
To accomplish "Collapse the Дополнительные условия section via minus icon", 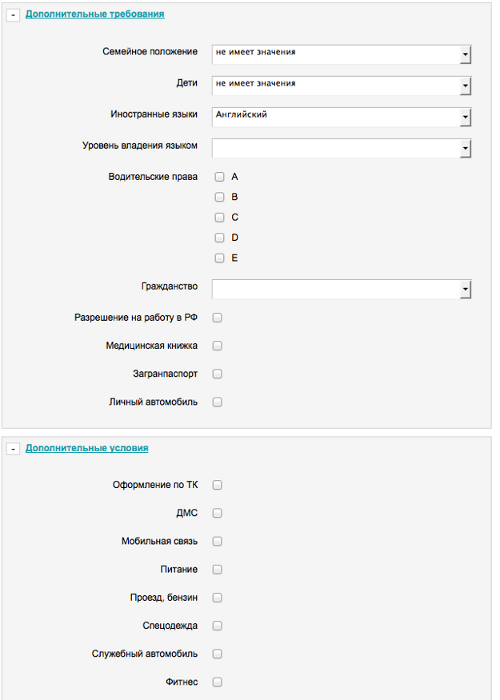I will click(13, 449).
